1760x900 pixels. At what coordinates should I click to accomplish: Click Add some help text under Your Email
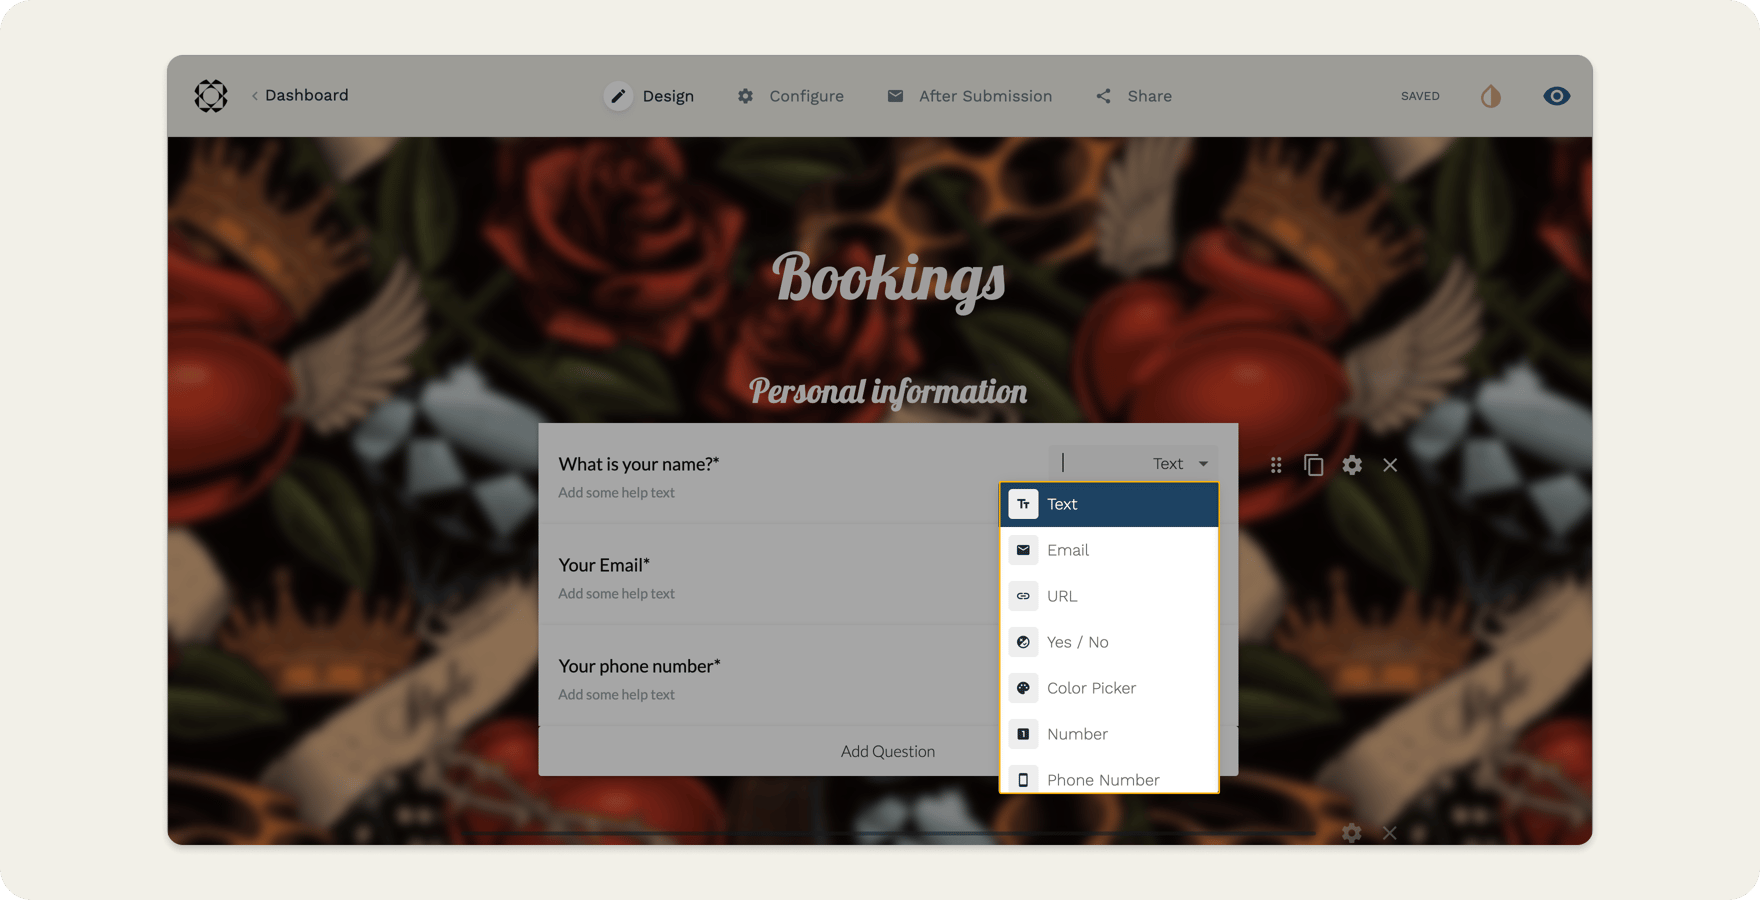coord(616,593)
